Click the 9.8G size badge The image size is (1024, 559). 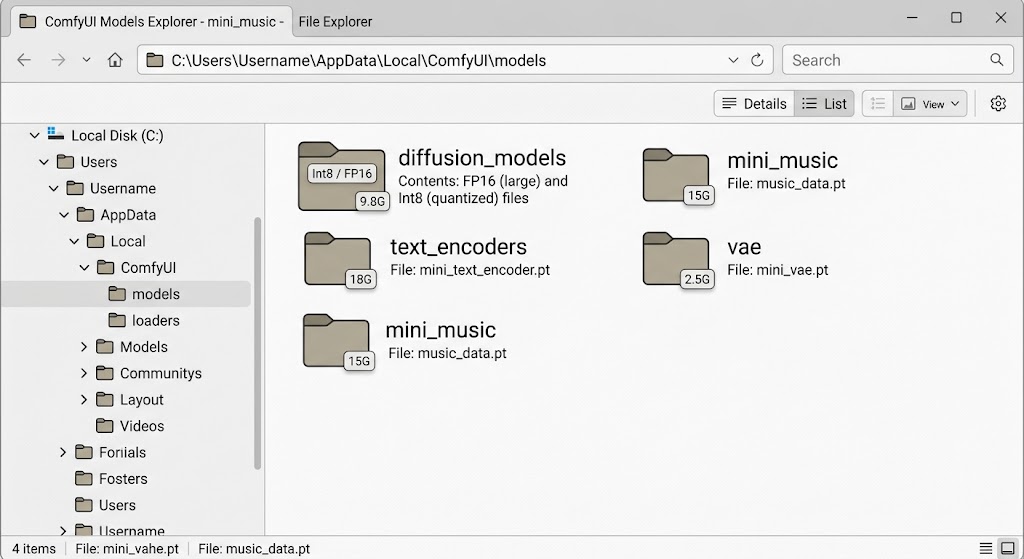coord(372,201)
